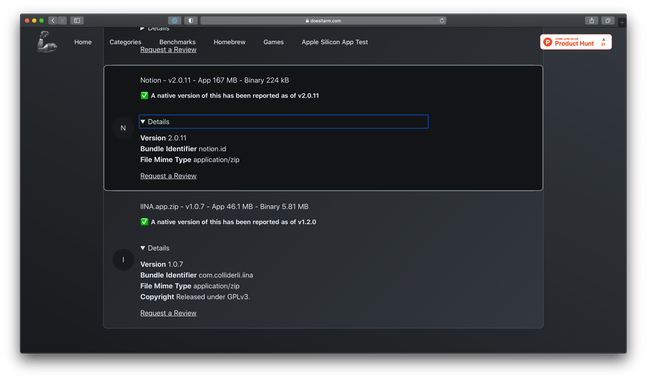Click Safari back navigation arrow
Viewport: 647px width, 380px height.
[53, 20]
